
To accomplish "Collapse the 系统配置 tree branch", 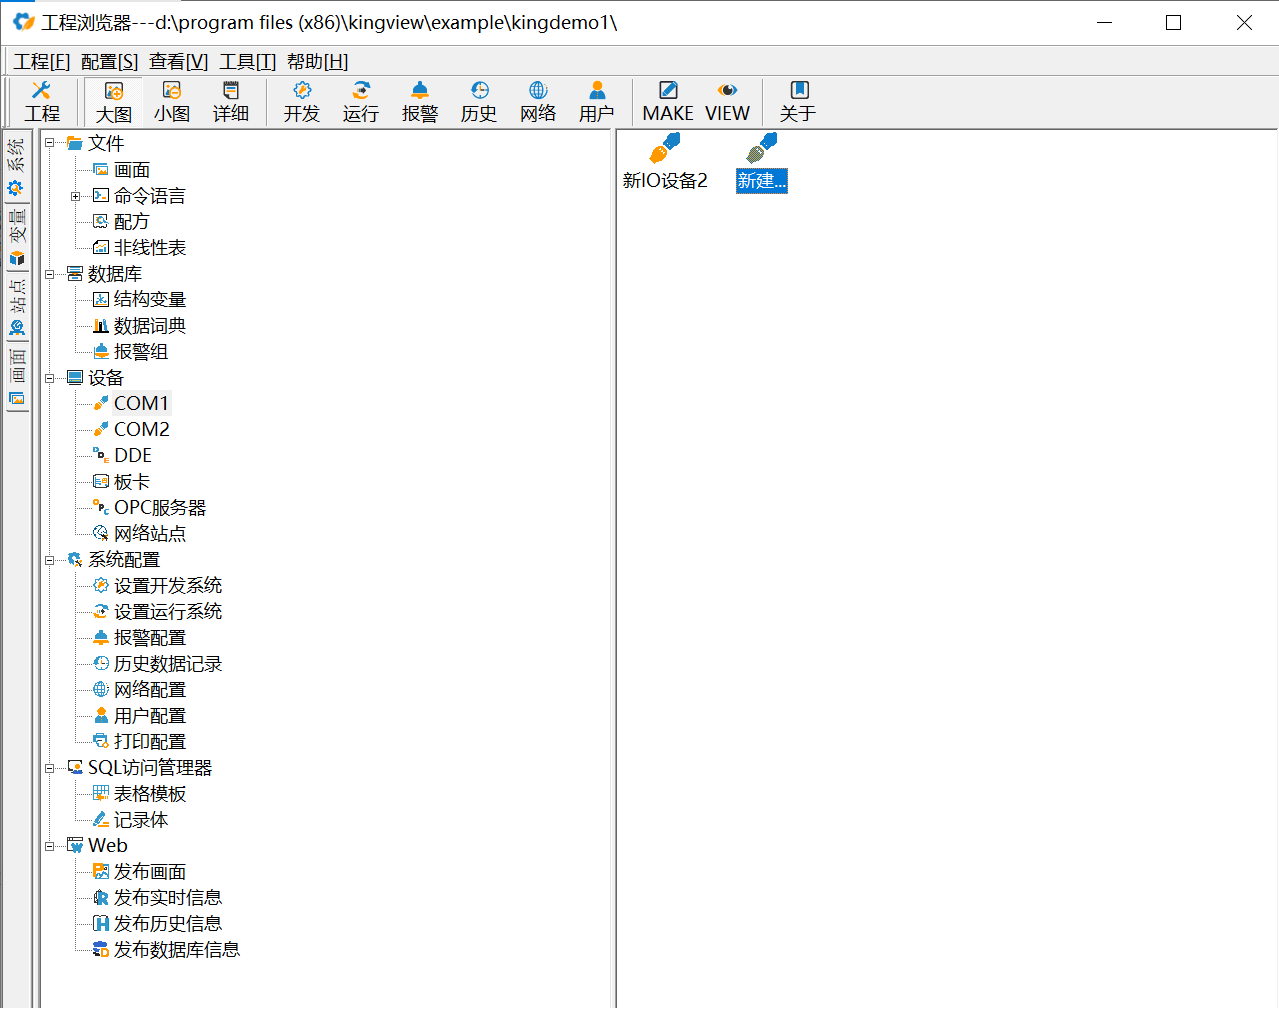I will pos(49,560).
